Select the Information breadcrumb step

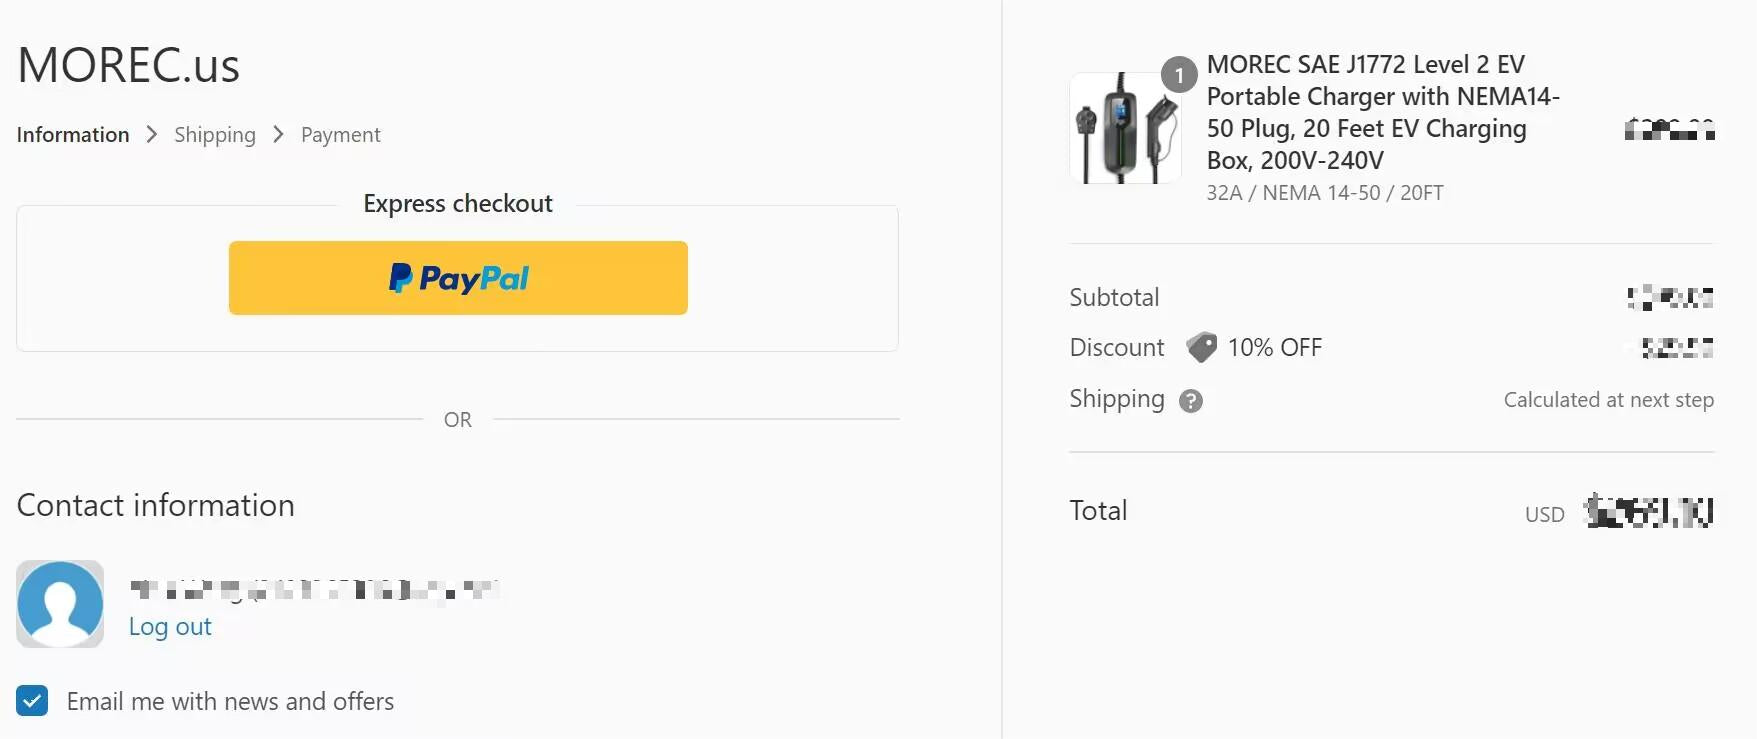[73, 135]
